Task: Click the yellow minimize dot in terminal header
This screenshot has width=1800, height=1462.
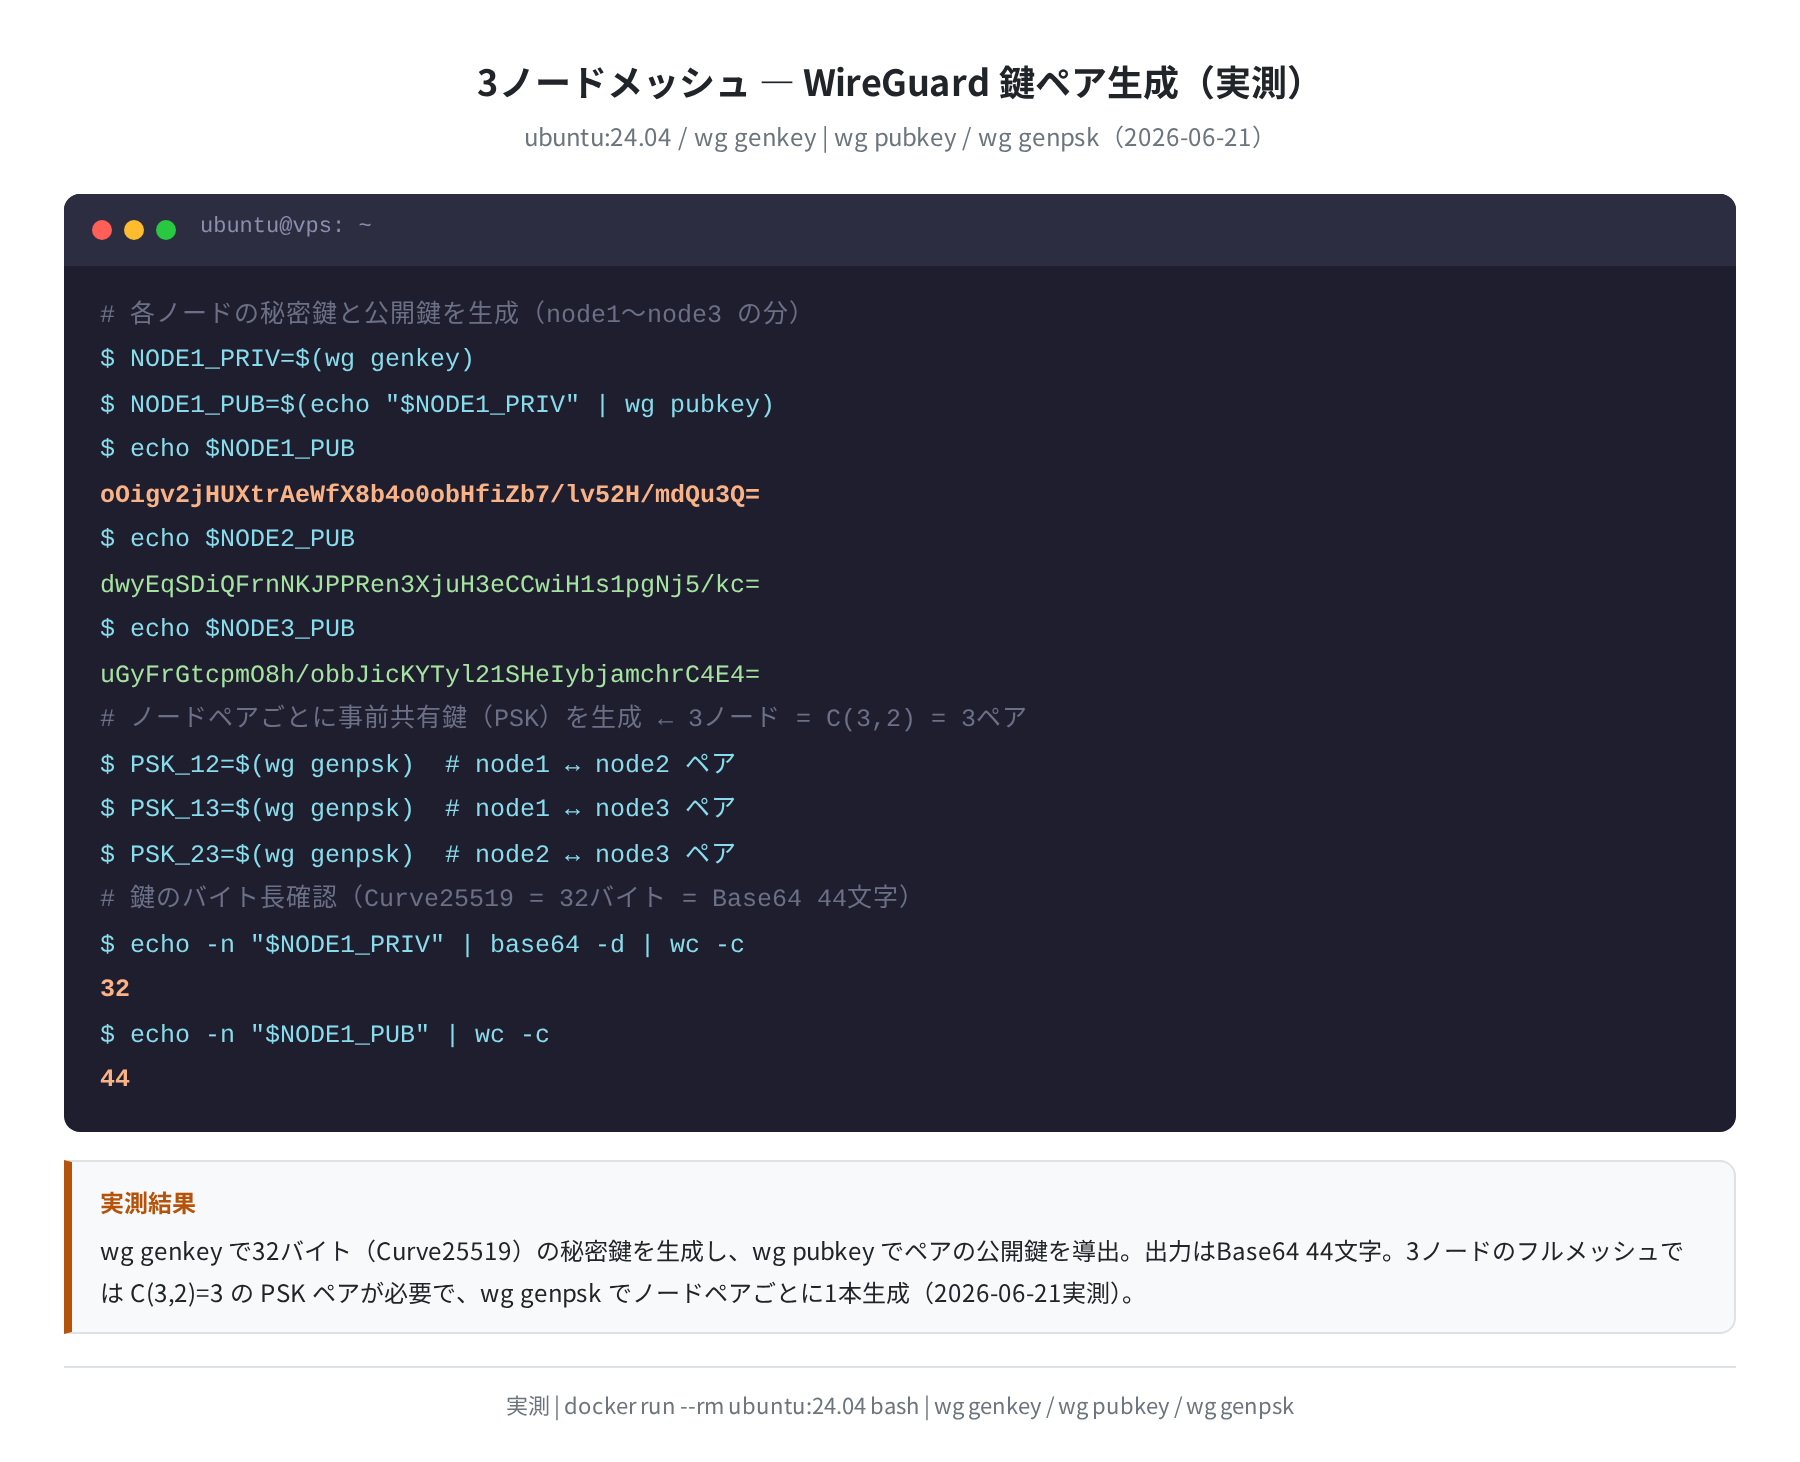Action: pyautogui.click(x=134, y=230)
